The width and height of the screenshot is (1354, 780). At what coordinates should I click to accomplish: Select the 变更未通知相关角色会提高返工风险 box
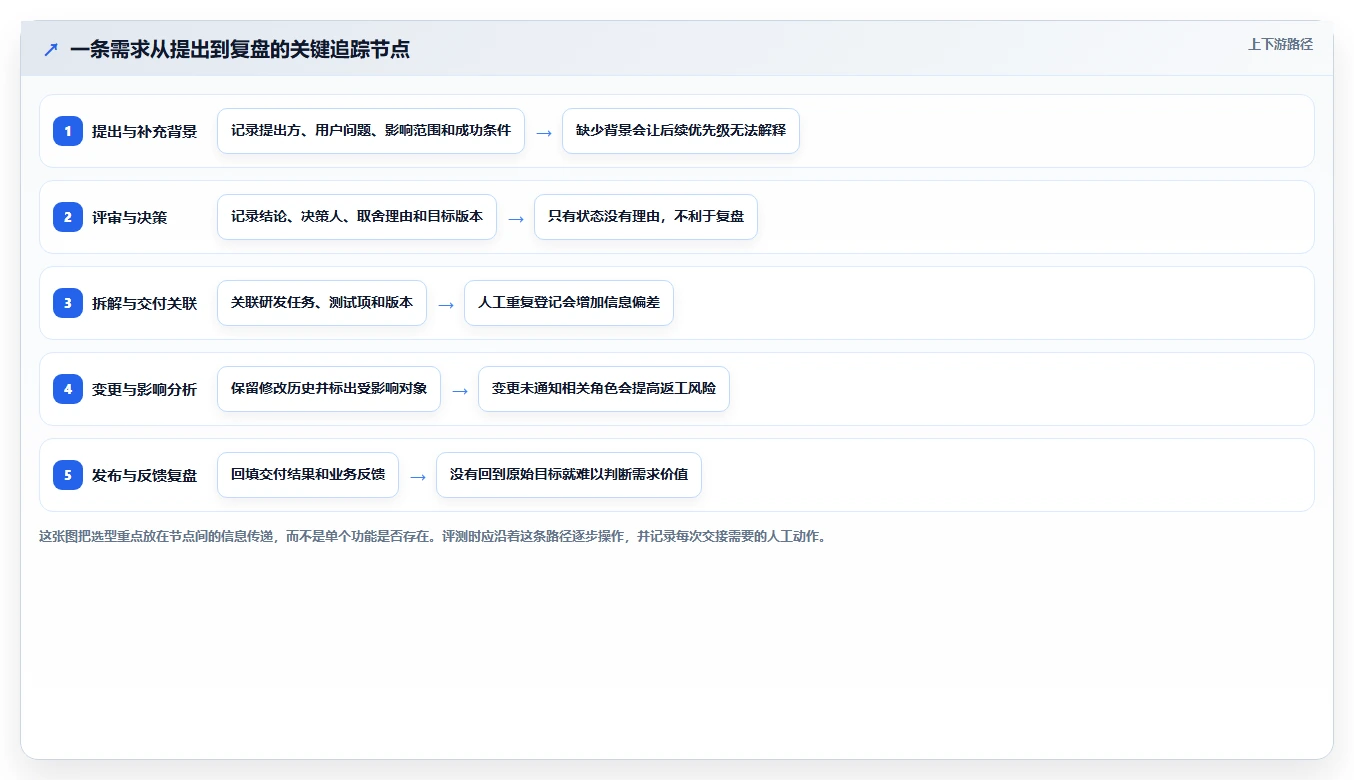tap(604, 389)
